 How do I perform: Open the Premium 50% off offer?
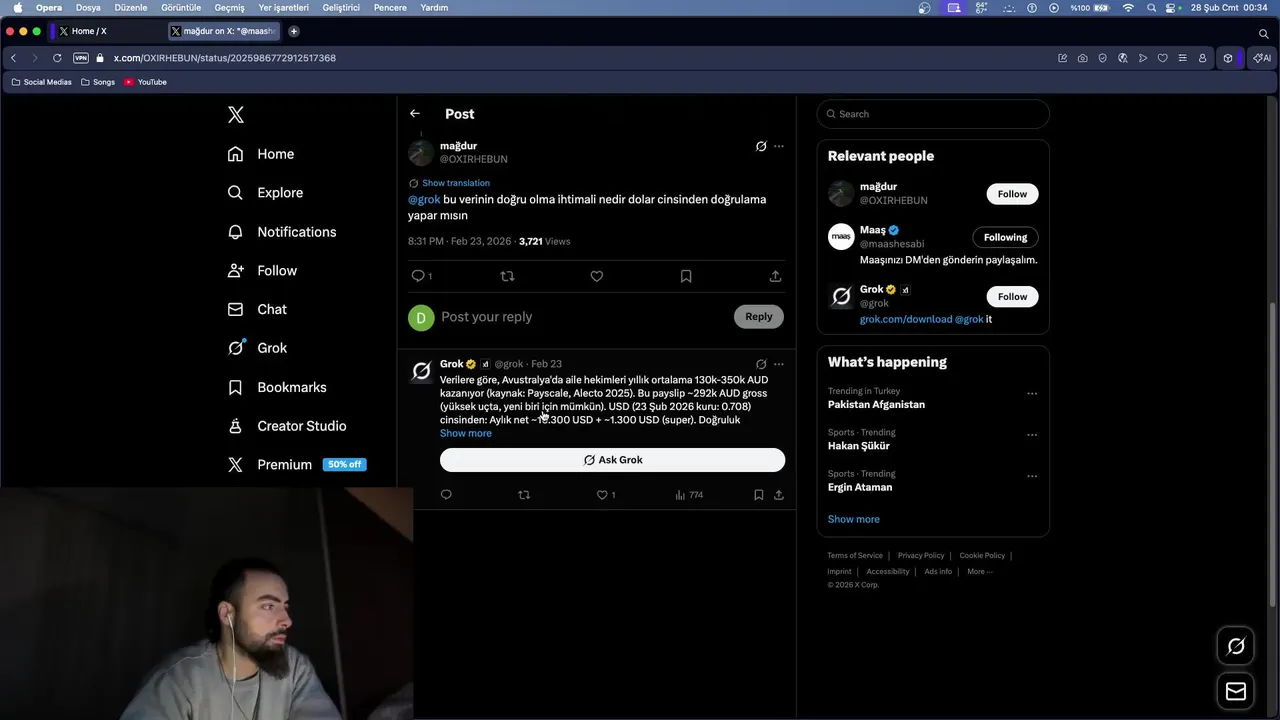pyautogui.click(x=296, y=465)
